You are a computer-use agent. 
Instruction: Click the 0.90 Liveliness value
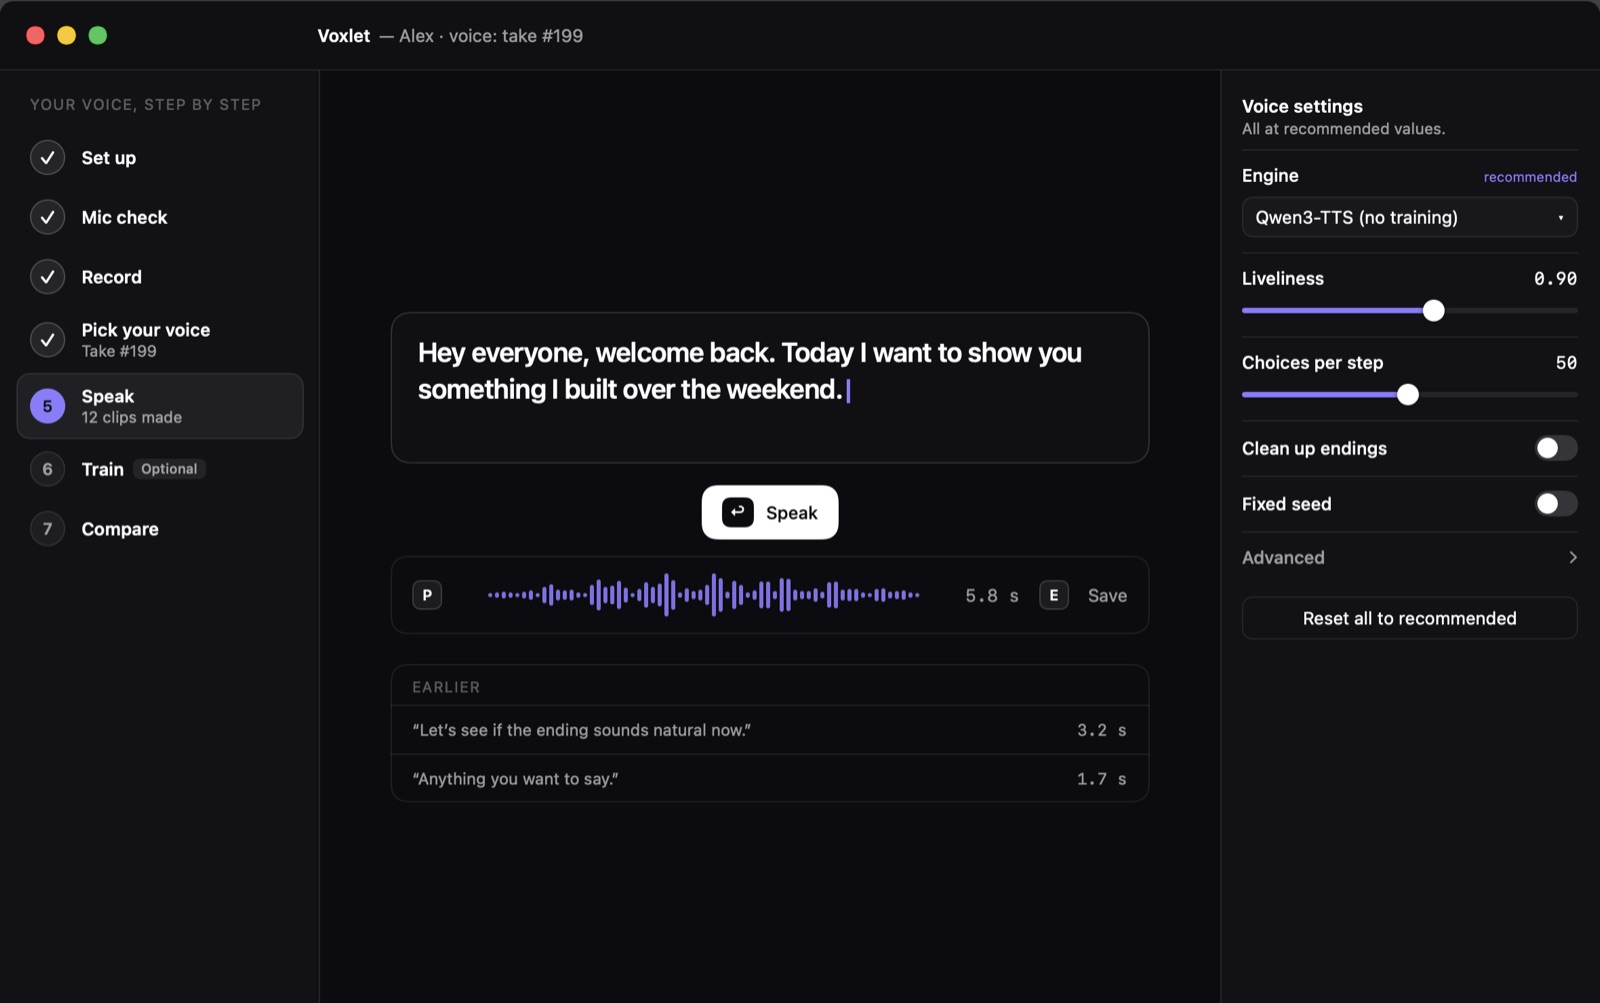point(1555,279)
